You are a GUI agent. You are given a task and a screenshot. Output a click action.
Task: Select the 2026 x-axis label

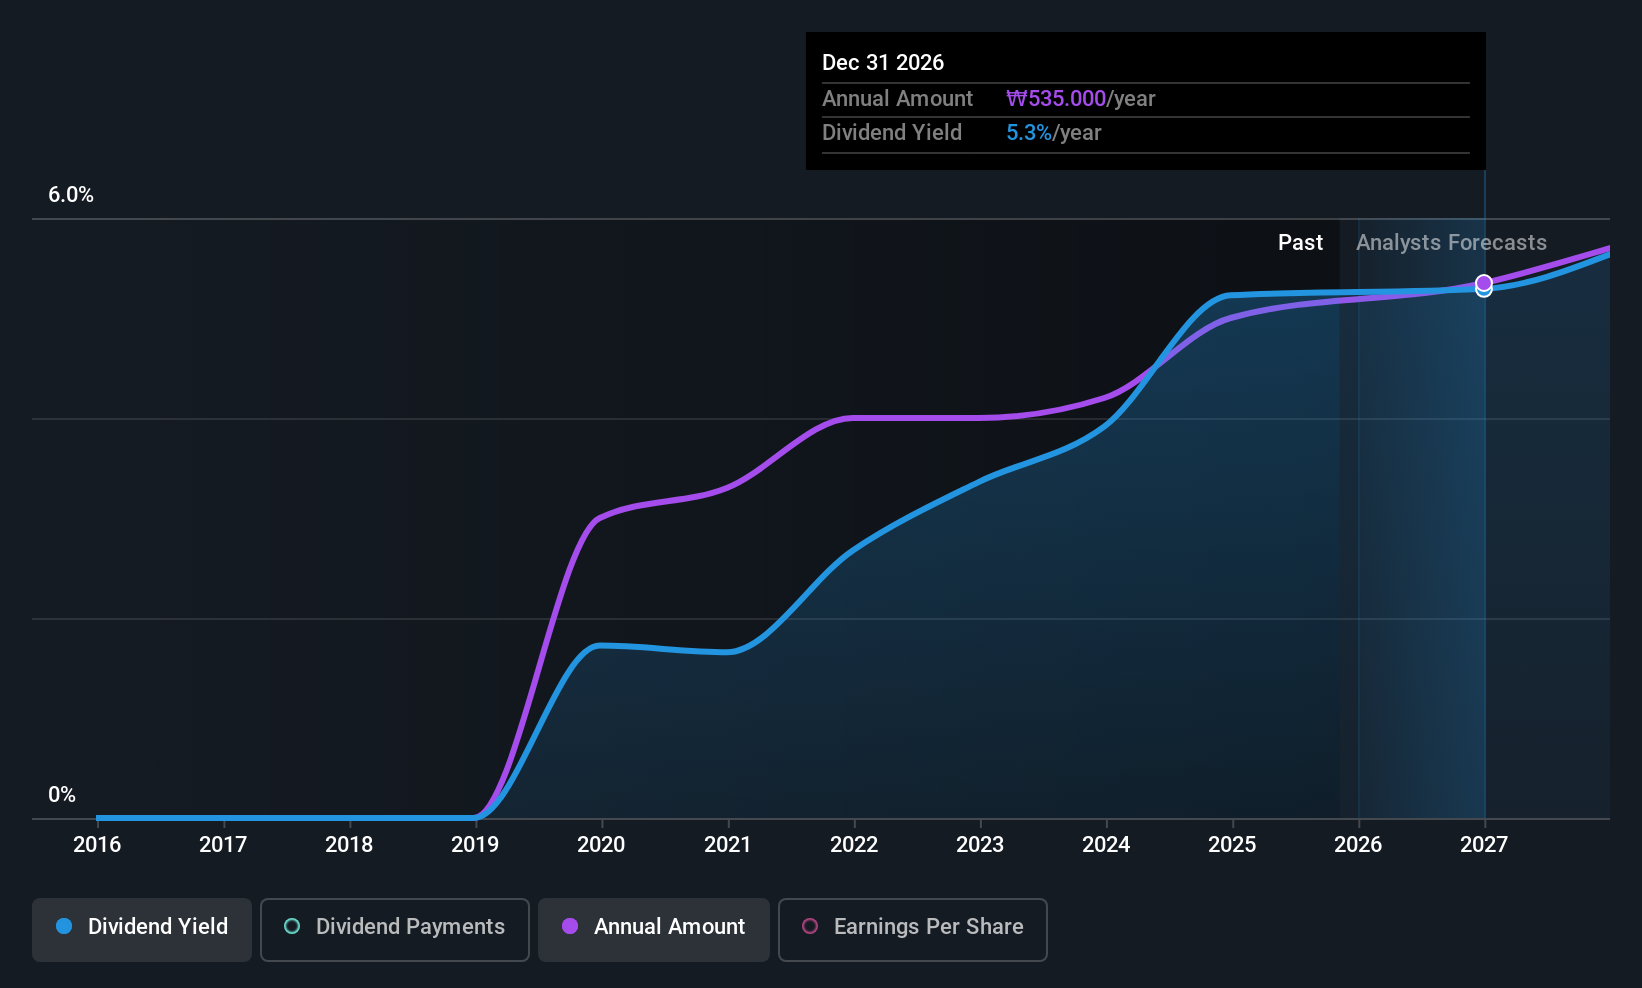tap(1358, 845)
